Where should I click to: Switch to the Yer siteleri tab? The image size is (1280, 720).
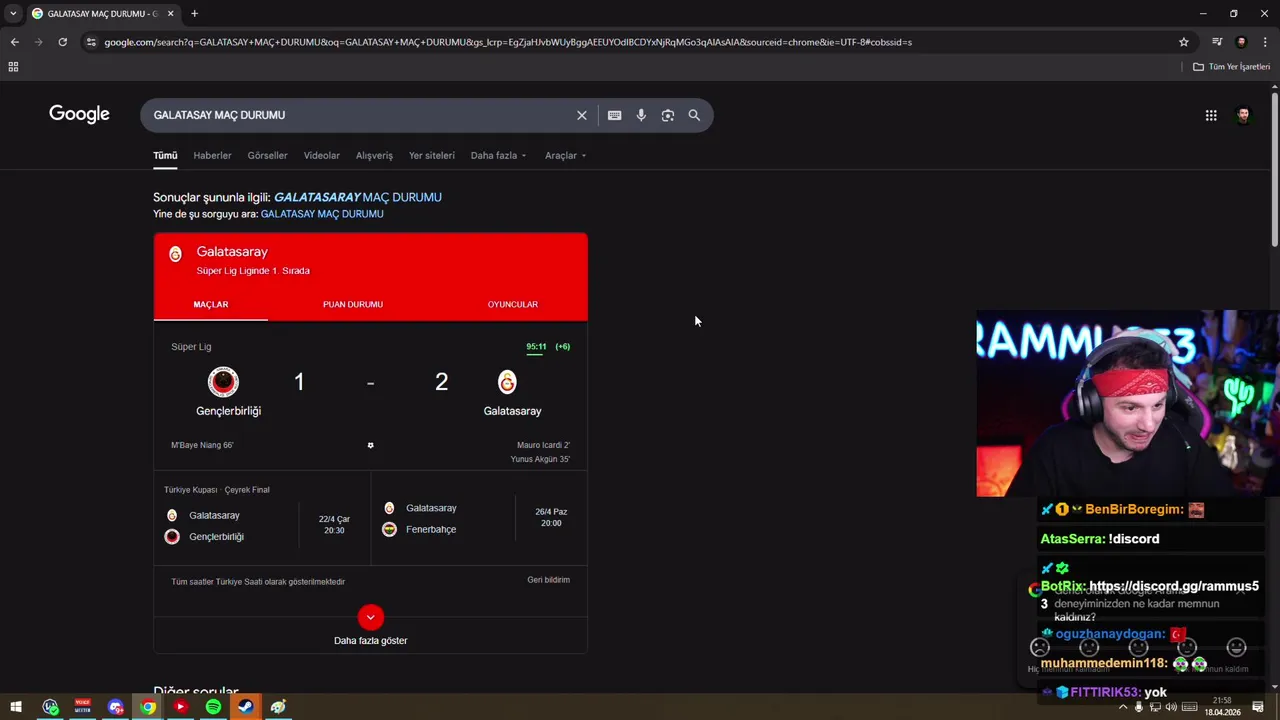coord(431,155)
